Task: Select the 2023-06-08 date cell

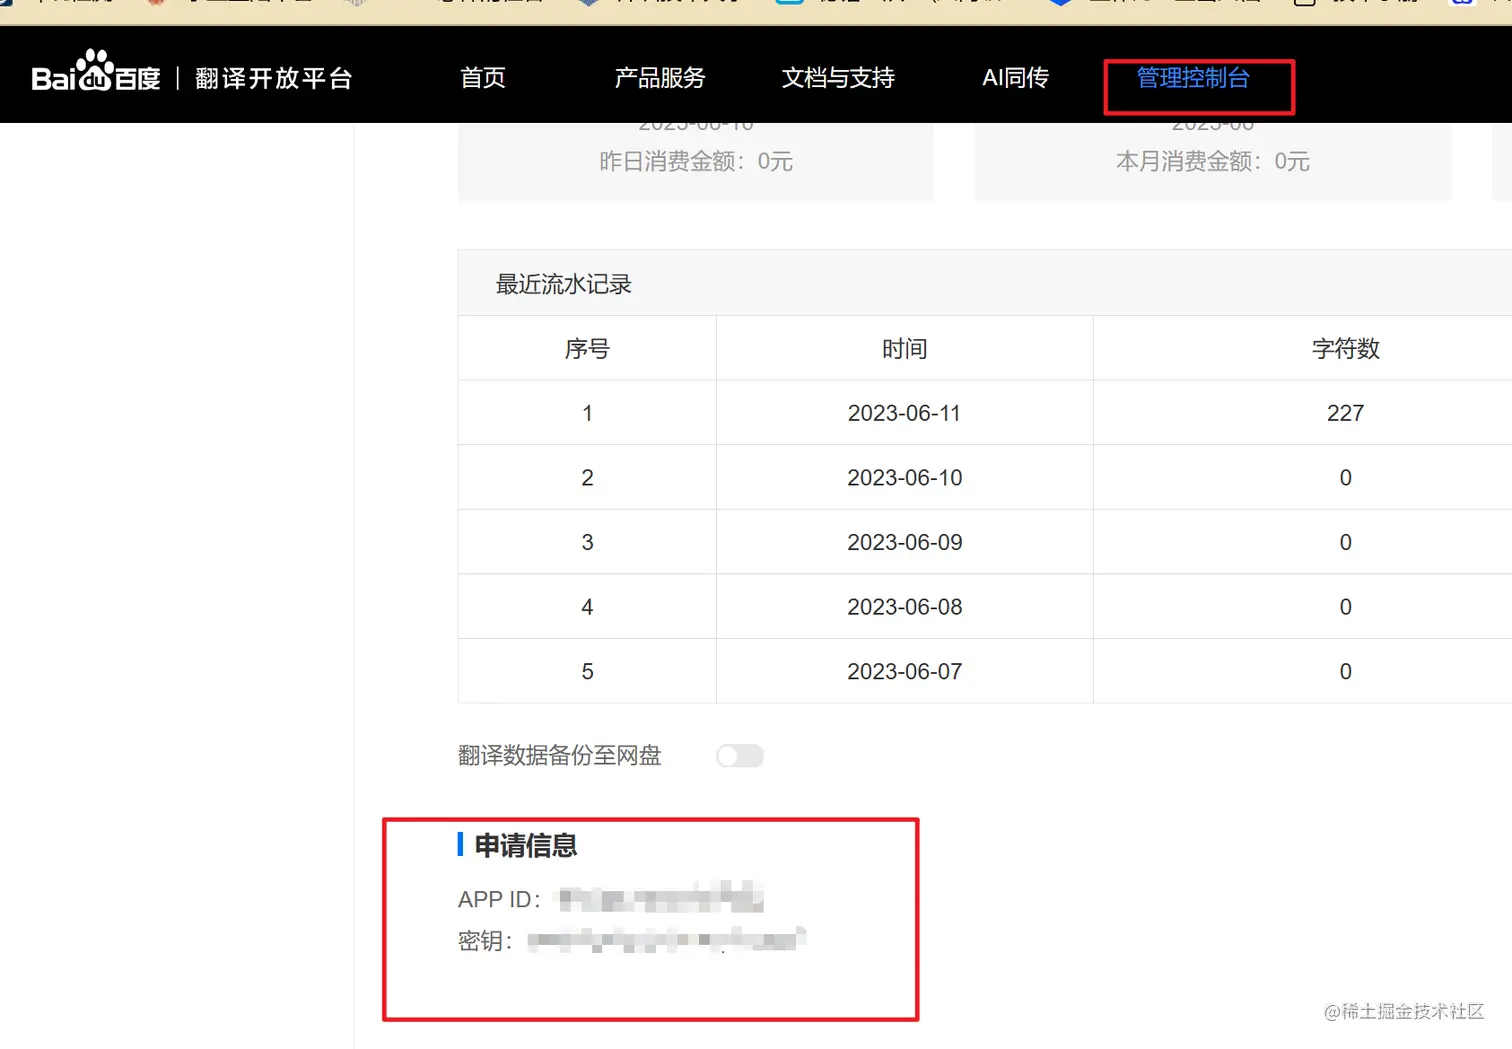Action: 905,607
